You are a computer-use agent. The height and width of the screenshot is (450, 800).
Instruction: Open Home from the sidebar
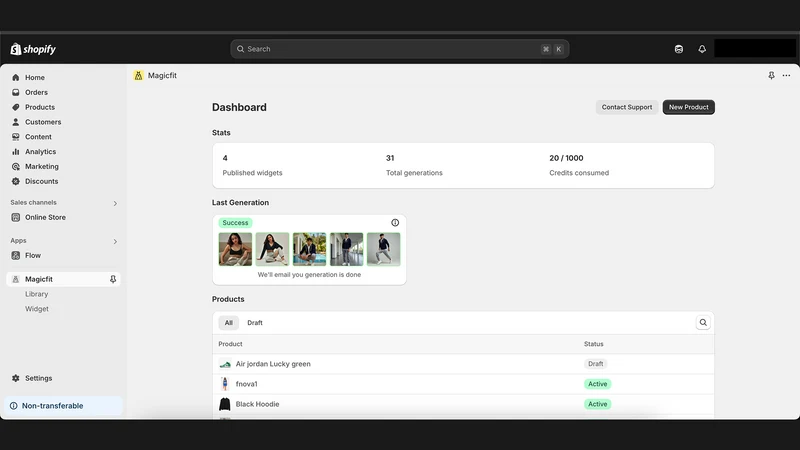click(35, 78)
